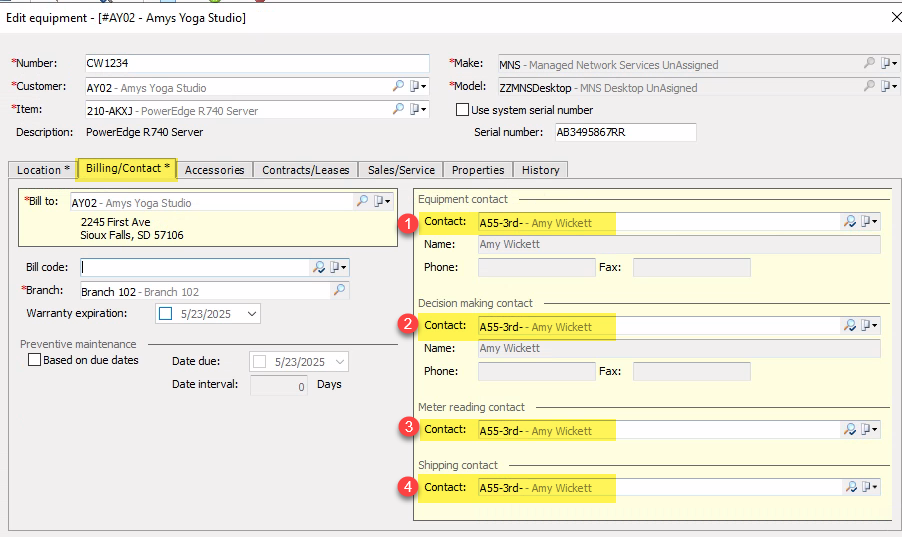902x537 pixels.
Task: Click Decision making contact Fax field
Action: (691, 371)
